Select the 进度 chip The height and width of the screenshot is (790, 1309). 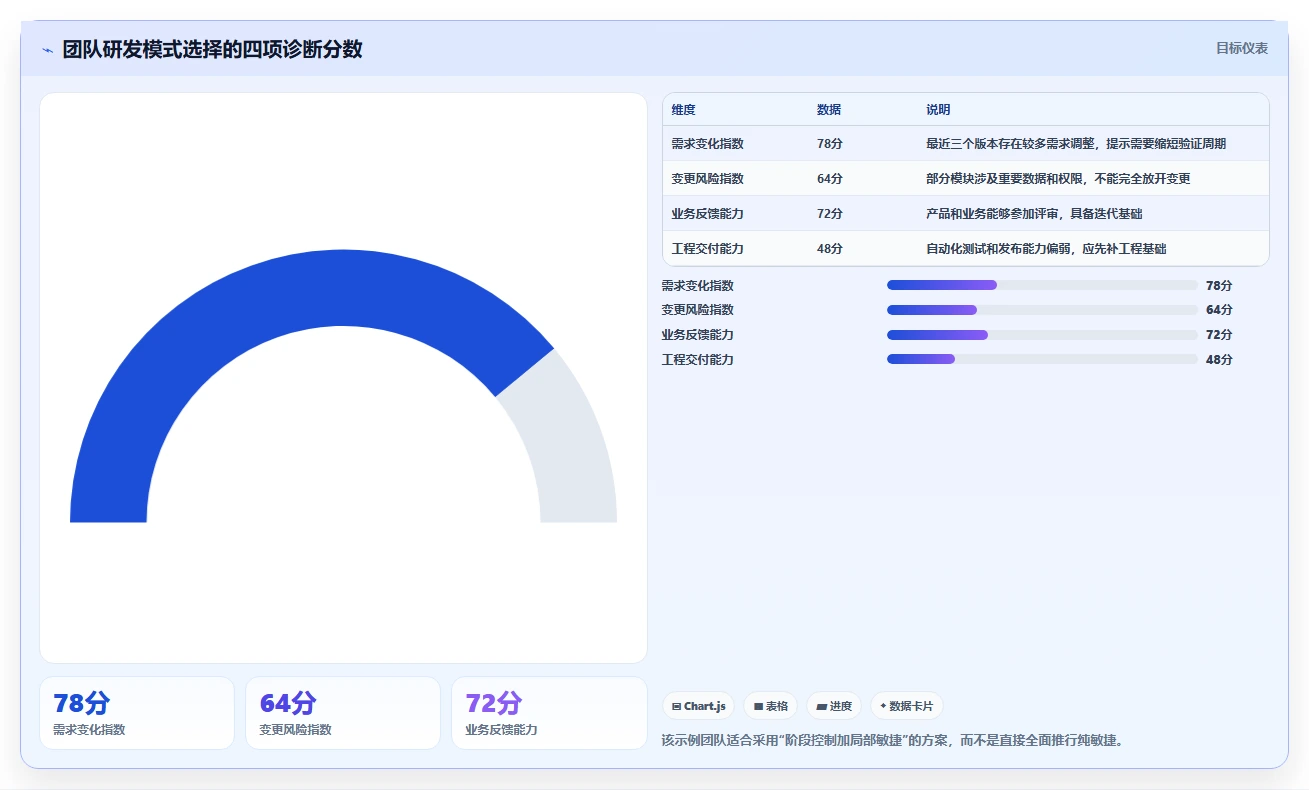coord(834,706)
